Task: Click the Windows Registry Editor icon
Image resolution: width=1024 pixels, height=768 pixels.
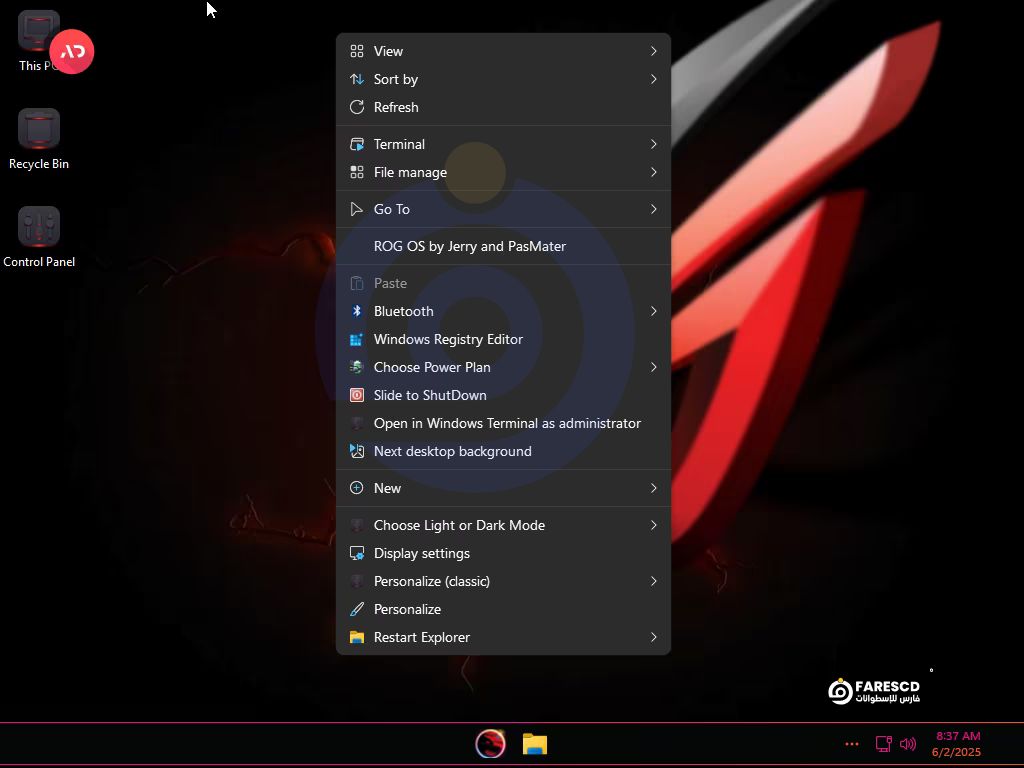Action: point(357,340)
